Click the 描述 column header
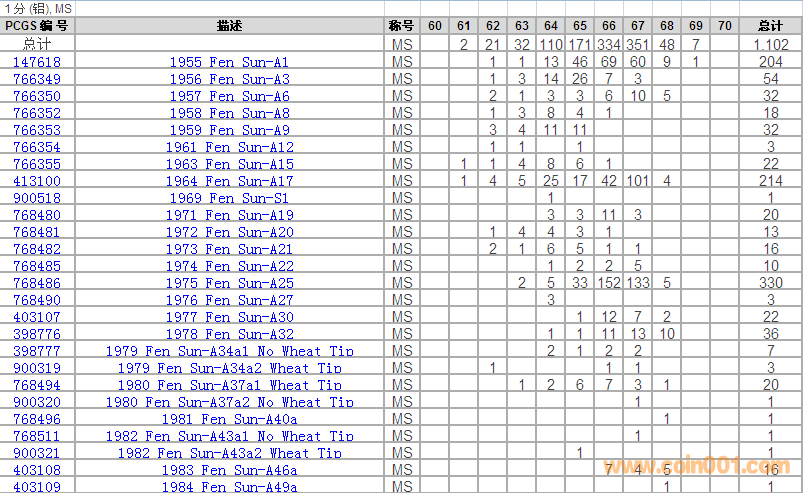 [229, 25]
